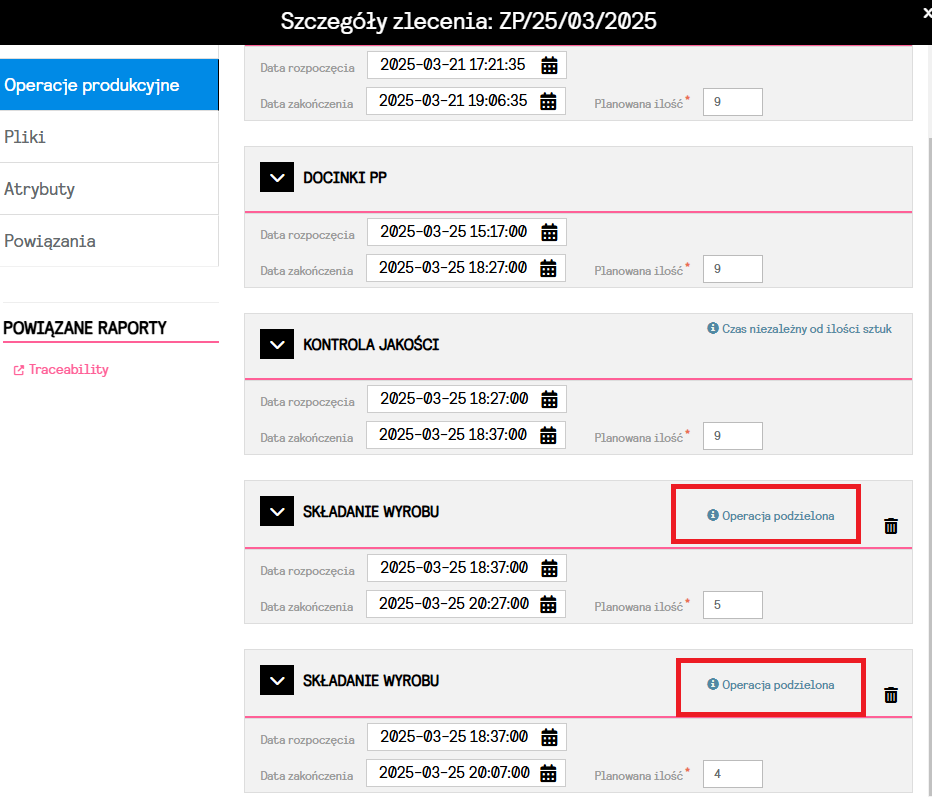This screenshot has width=932, height=797.
Task: Open calendar for DOCINKI PP start date
Action: 549,233
